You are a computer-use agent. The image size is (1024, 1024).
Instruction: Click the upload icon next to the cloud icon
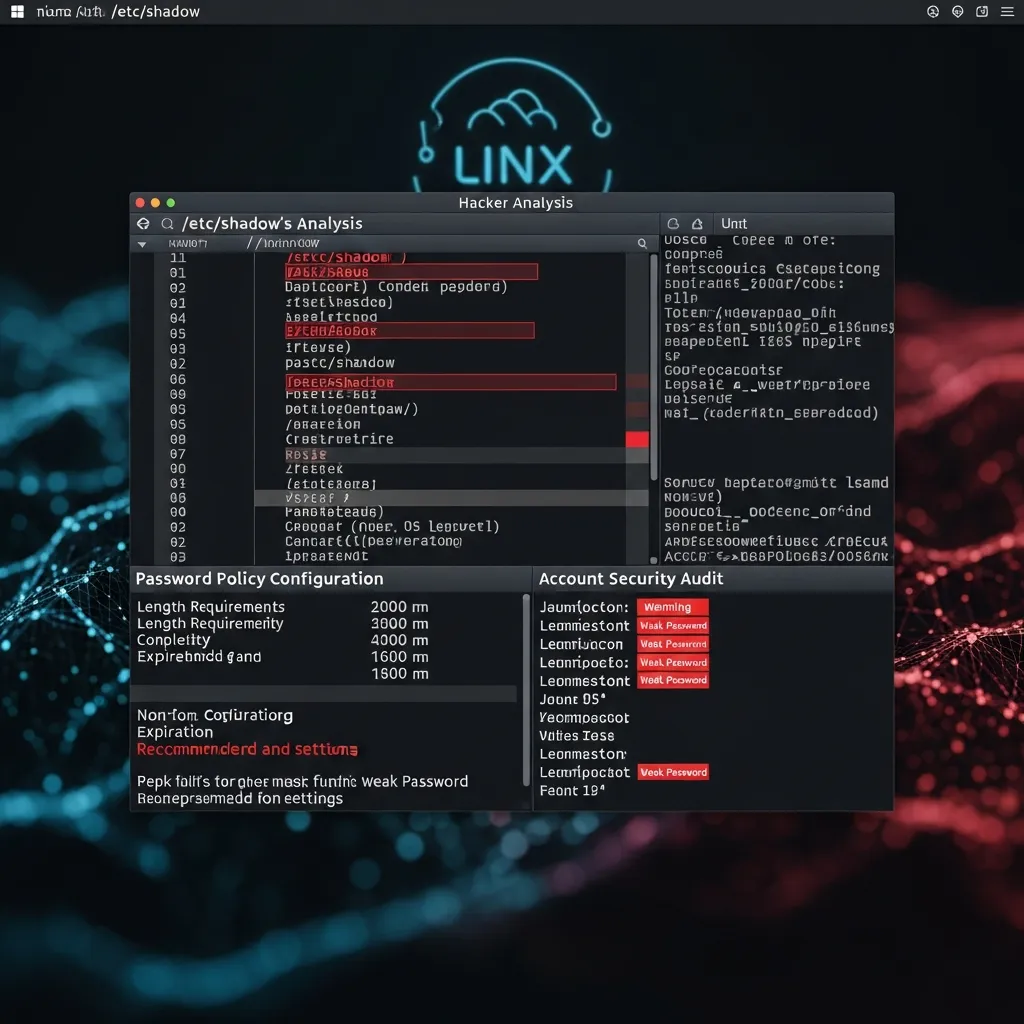698,223
